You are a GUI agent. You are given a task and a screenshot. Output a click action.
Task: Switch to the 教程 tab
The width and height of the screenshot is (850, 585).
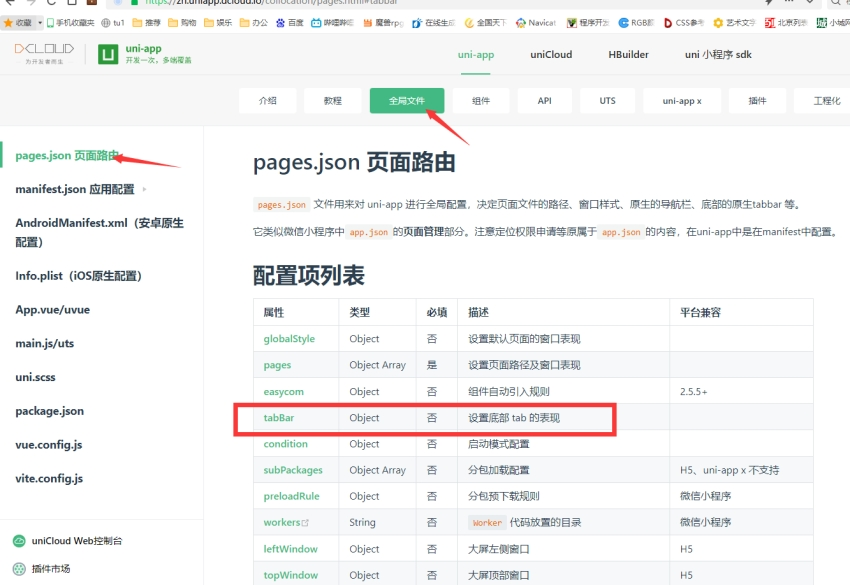[333, 101]
